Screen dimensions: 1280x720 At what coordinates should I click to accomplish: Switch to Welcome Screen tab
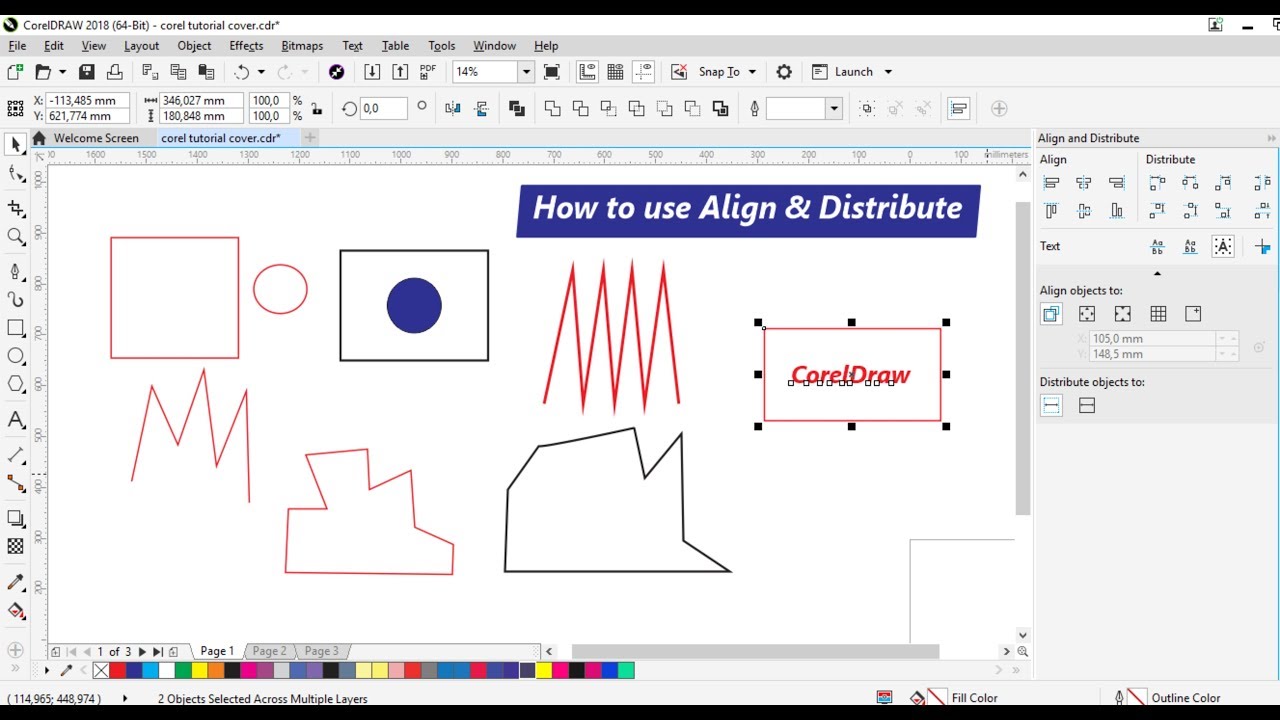tap(96, 138)
